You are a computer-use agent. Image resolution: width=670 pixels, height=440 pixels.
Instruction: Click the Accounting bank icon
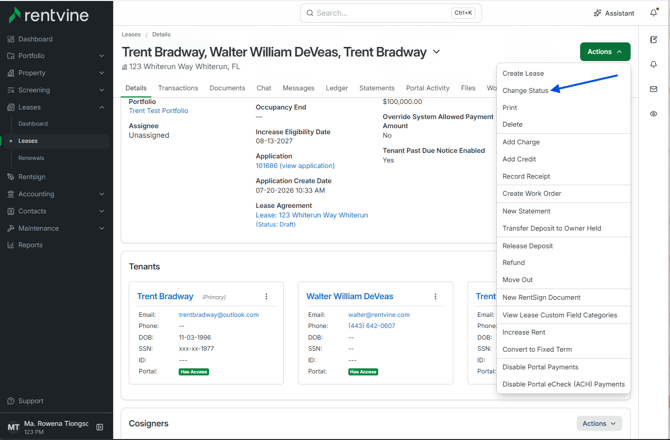[11, 194]
